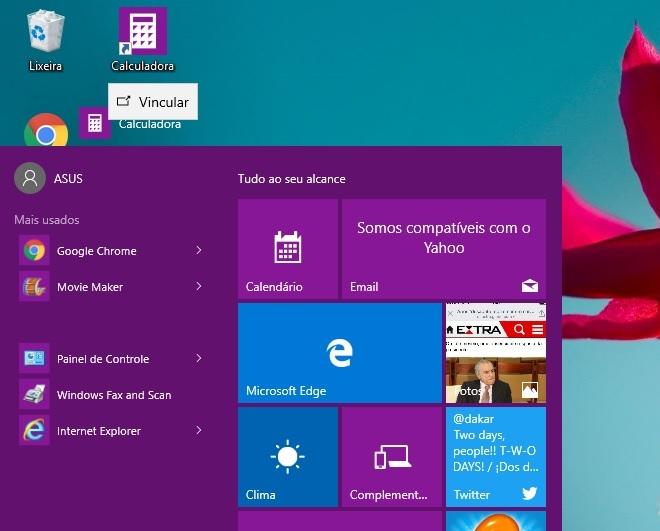Open the Clima weather tile
Viewport: 660px width, 531px height.
[288, 457]
